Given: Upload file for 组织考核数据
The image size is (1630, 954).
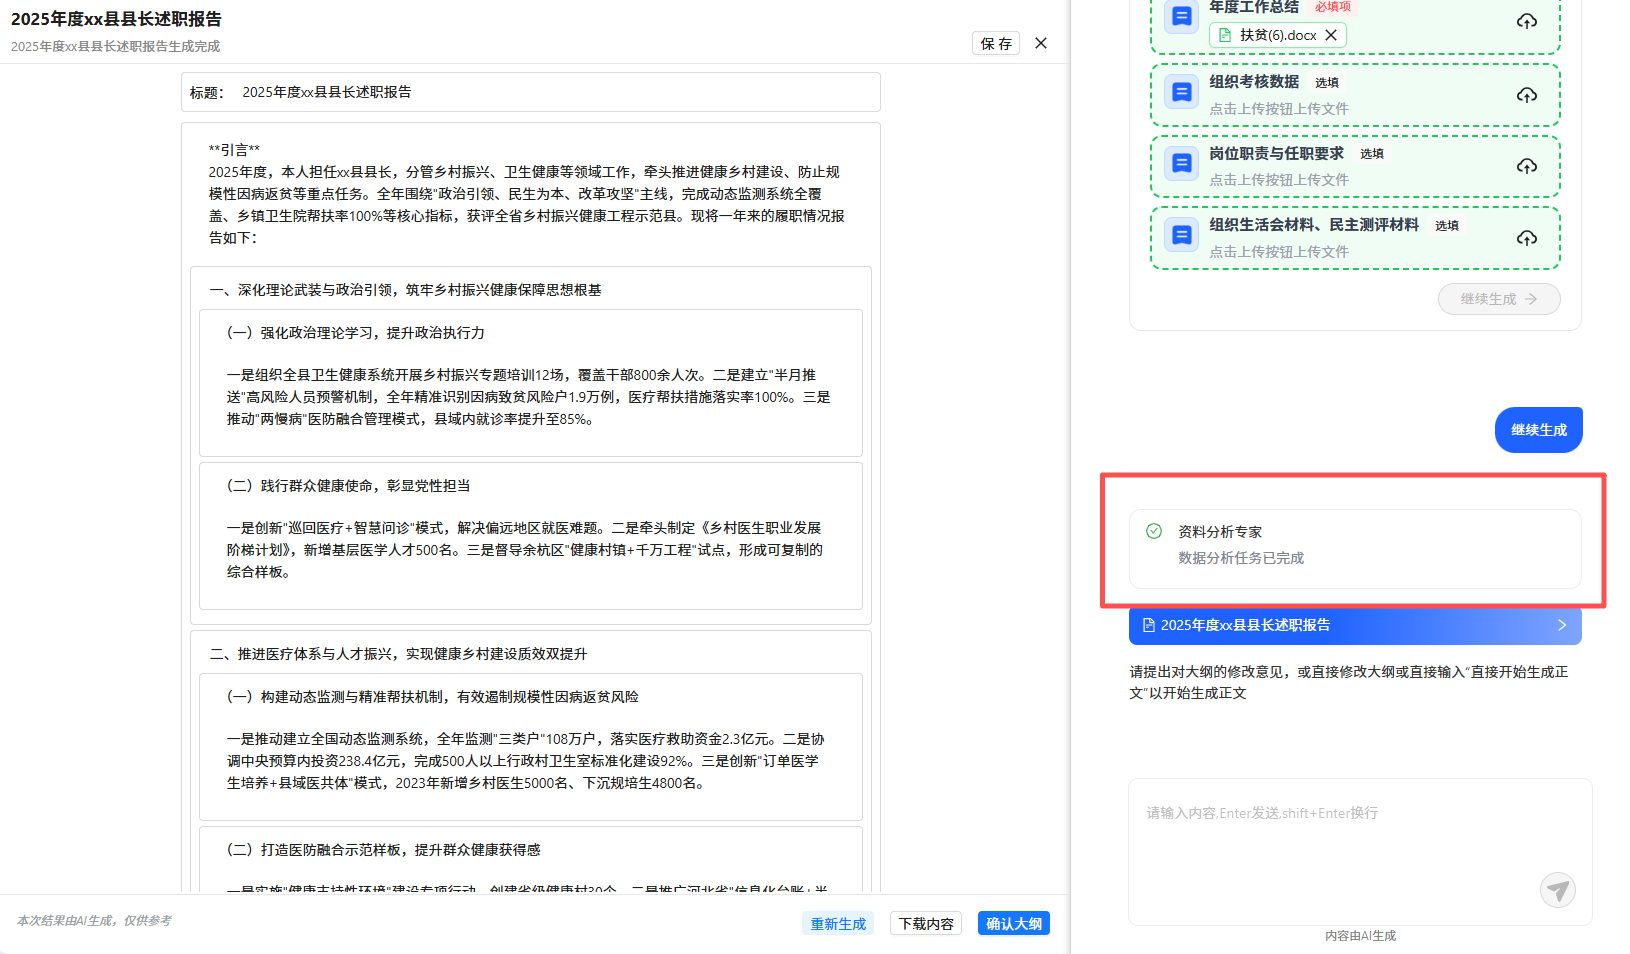Looking at the screenshot, I should tap(1526, 95).
